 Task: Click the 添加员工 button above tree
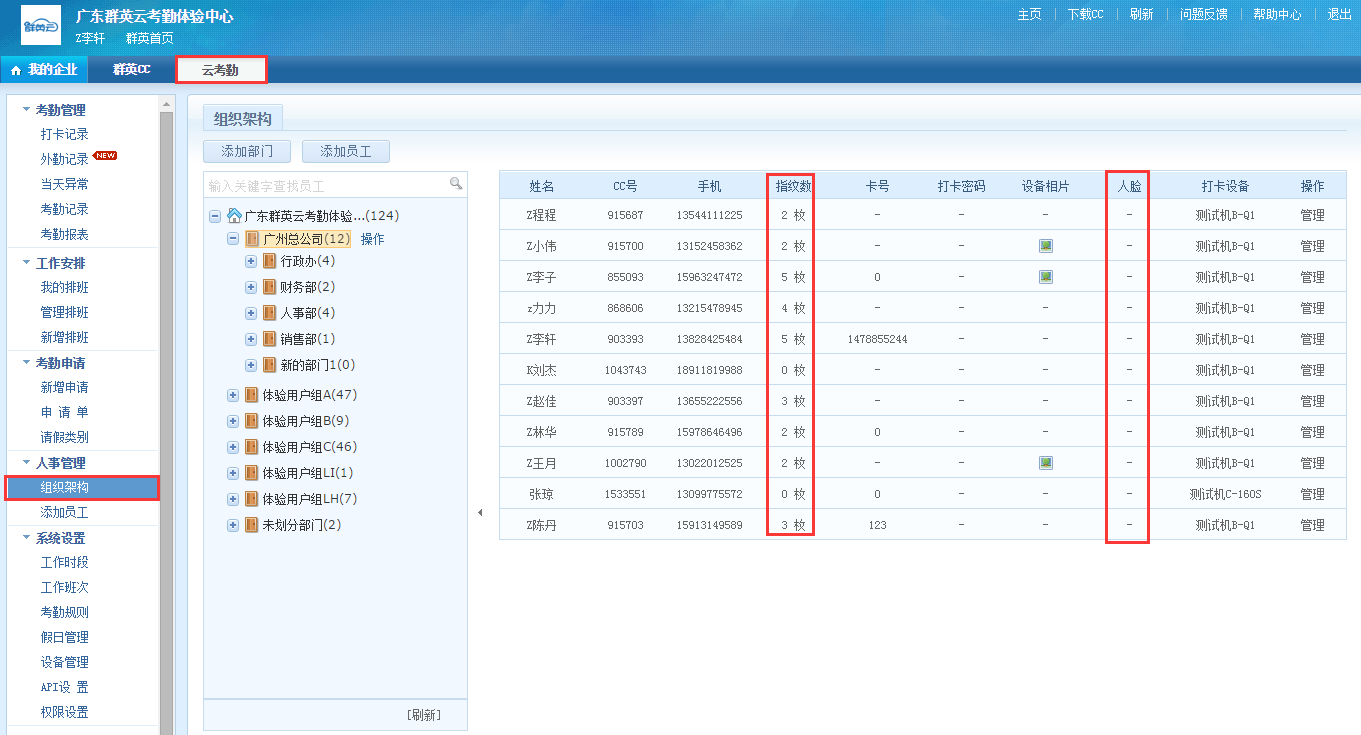point(345,151)
